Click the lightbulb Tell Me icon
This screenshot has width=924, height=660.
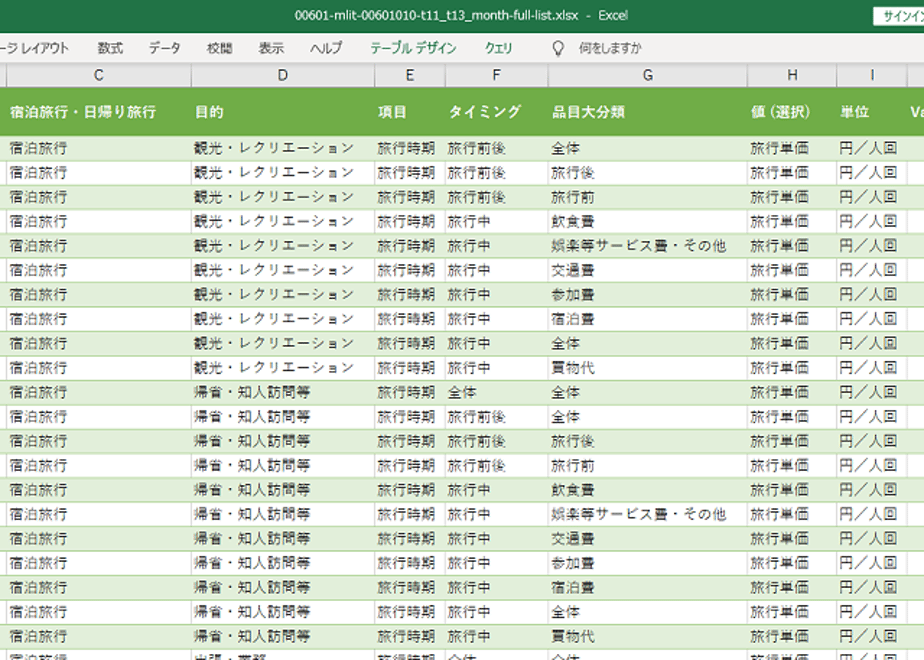(x=558, y=48)
